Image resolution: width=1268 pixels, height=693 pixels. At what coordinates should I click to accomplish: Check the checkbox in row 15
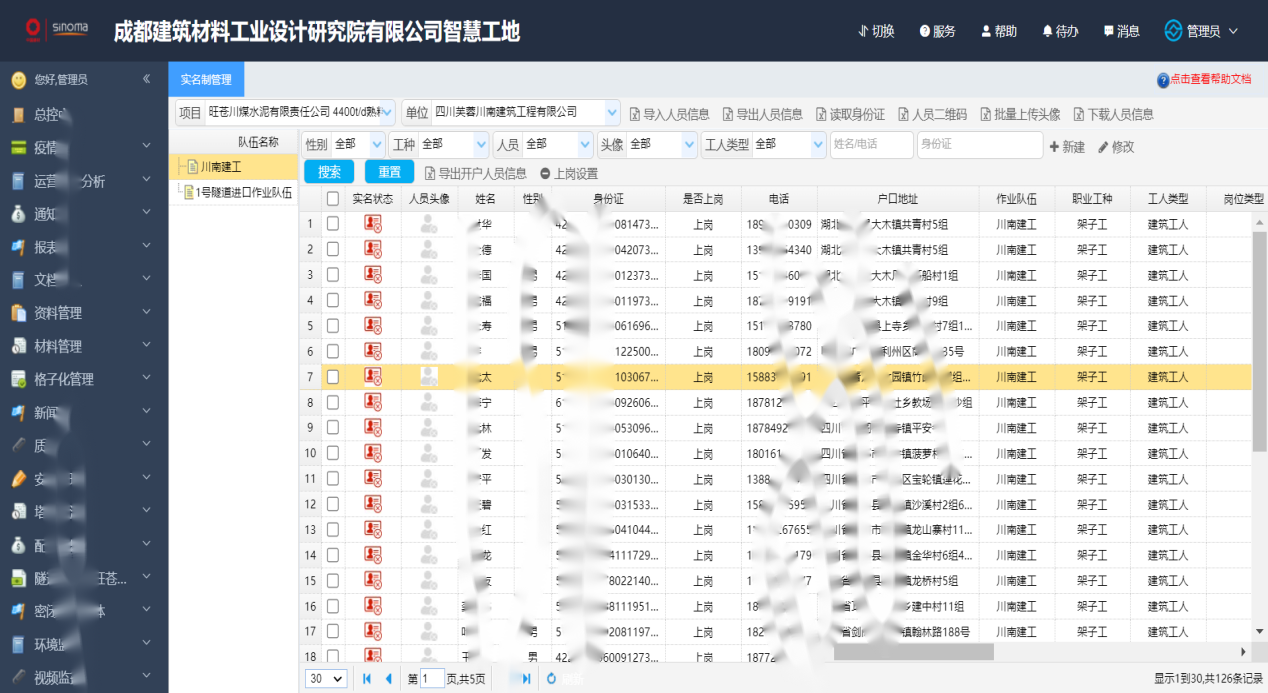pyautogui.click(x=333, y=580)
